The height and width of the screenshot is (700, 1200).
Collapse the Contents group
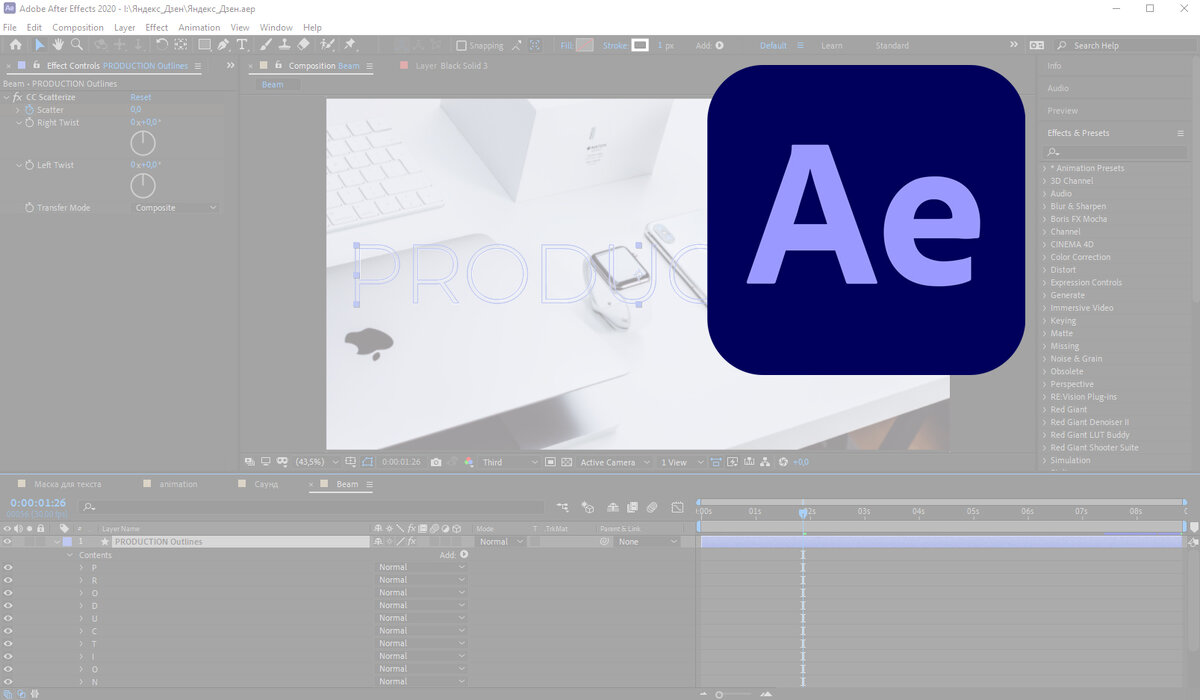70,555
